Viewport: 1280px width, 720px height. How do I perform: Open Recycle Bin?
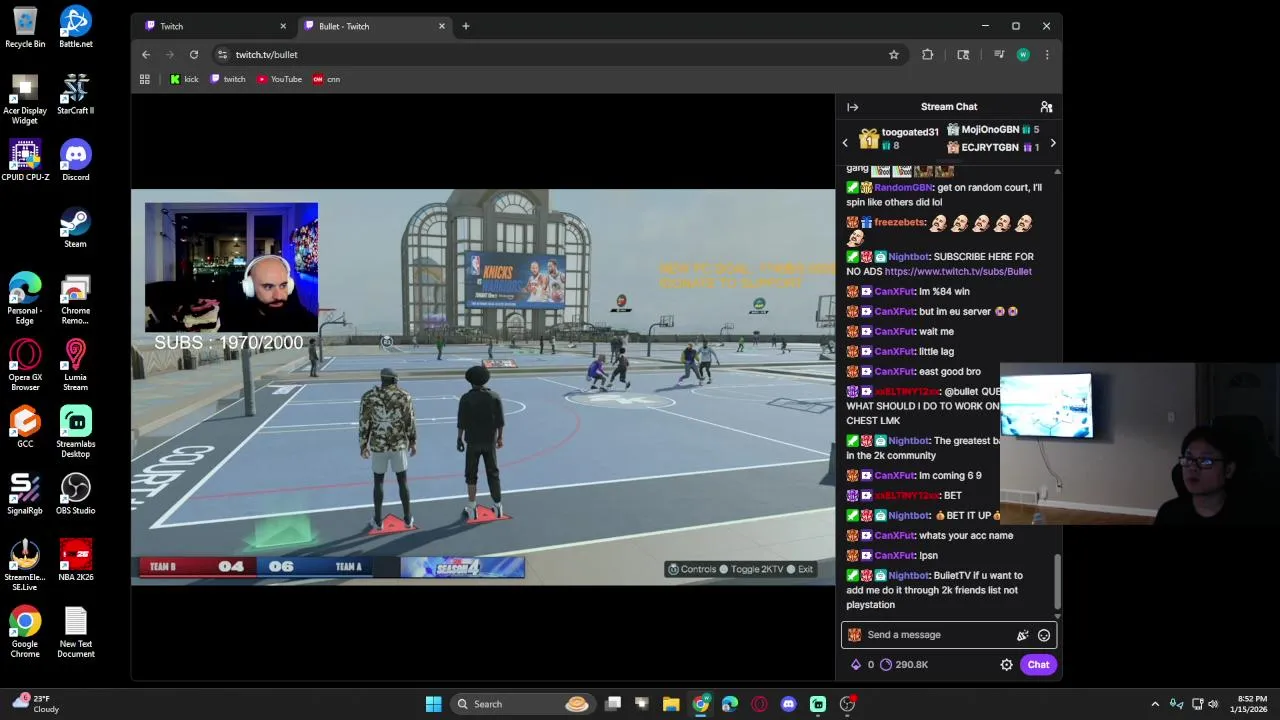pyautogui.click(x=25, y=28)
